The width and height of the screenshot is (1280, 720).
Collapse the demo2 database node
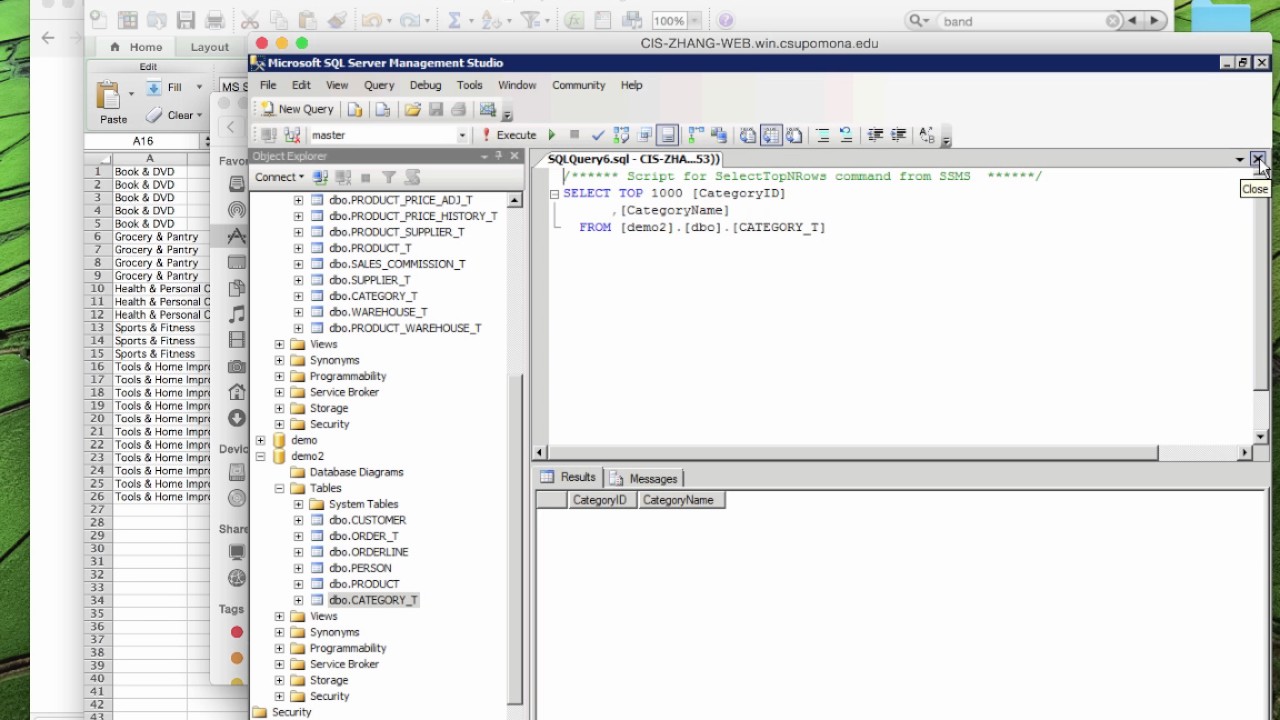tap(260, 456)
